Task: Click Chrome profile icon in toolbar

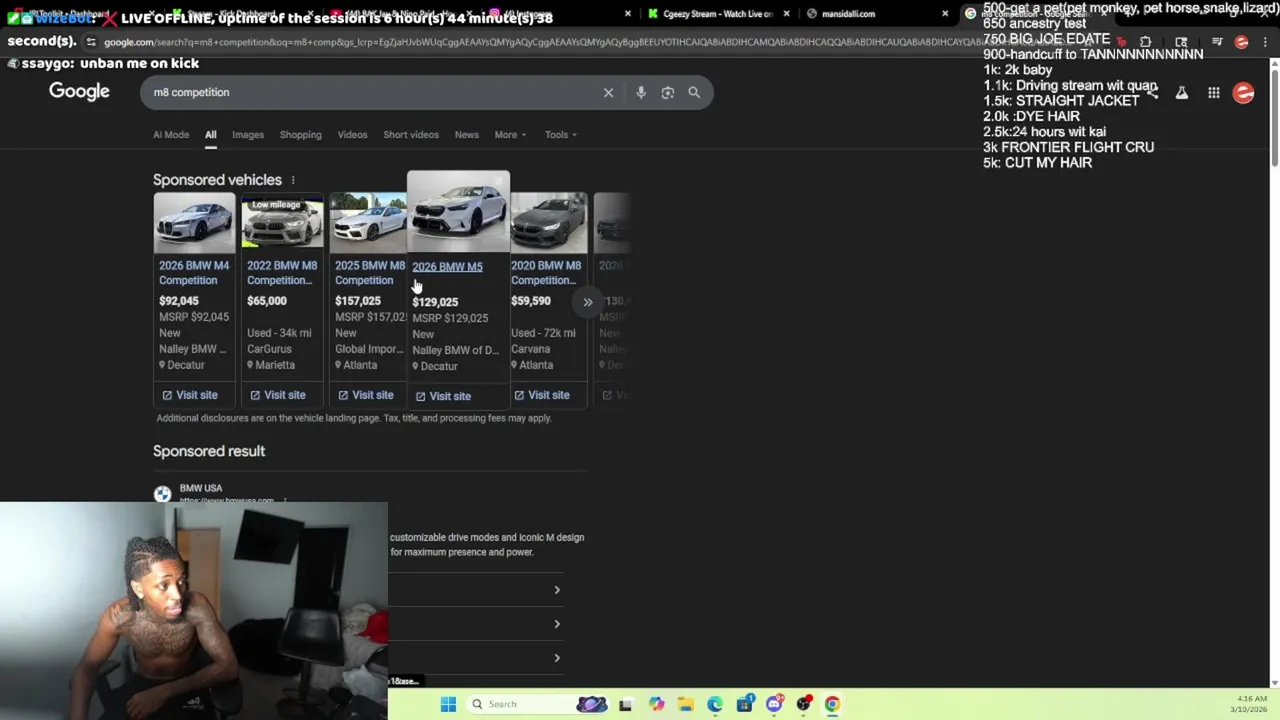Action: [x=1241, y=42]
